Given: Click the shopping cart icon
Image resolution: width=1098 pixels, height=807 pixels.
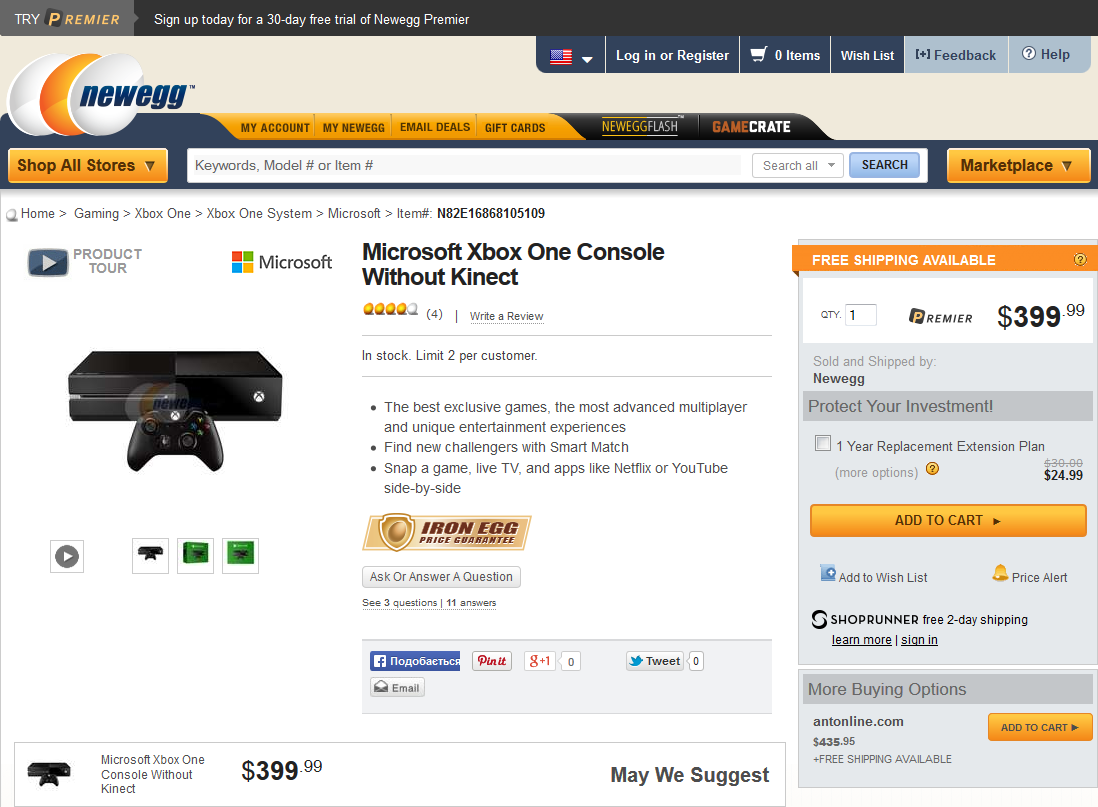Looking at the screenshot, I should click(x=758, y=55).
